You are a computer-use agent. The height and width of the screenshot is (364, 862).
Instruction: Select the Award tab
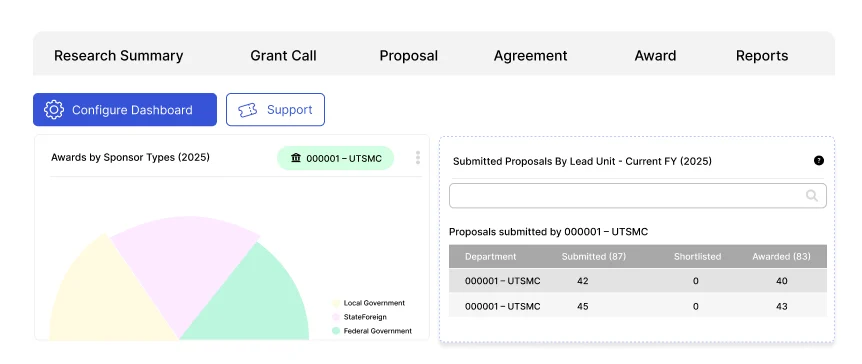tap(655, 56)
